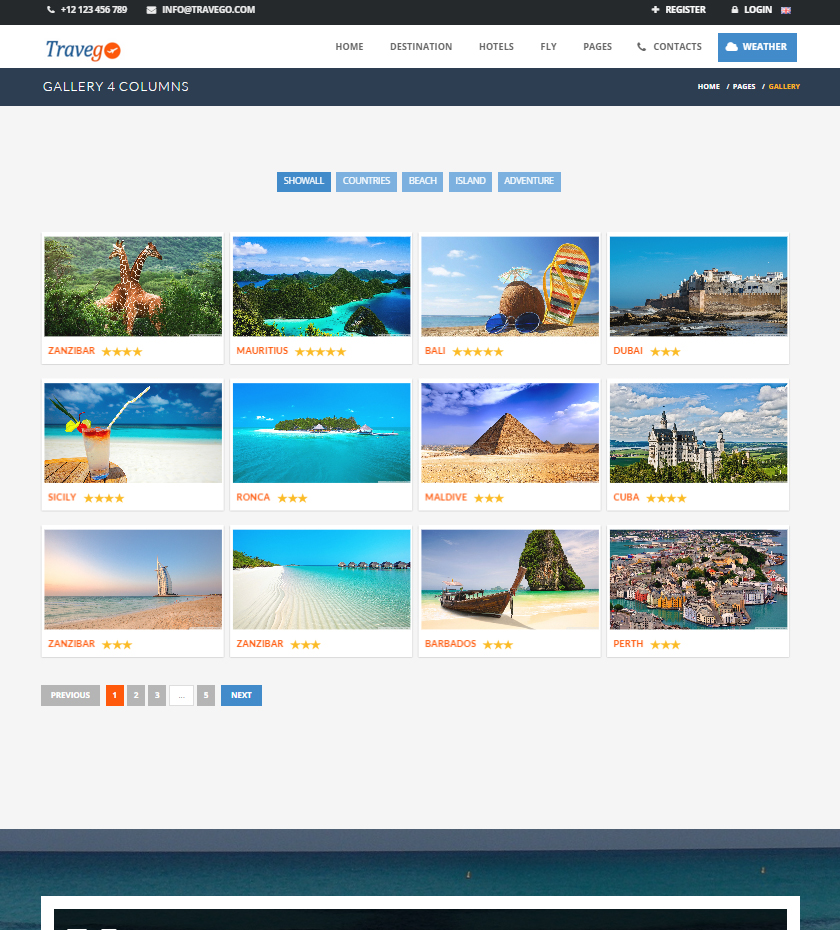Click the Zanzibar giraffes star rating
Image resolution: width=840 pixels, height=930 pixels.
point(122,352)
